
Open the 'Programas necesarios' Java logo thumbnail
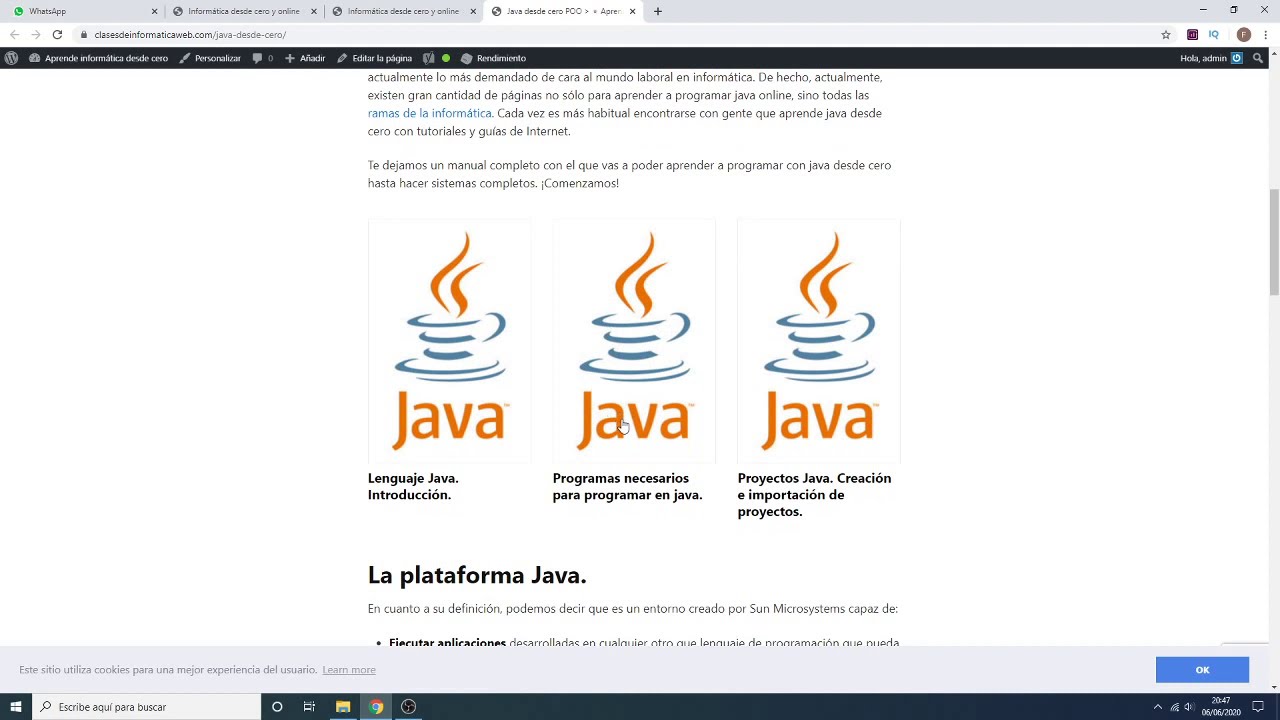point(634,341)
